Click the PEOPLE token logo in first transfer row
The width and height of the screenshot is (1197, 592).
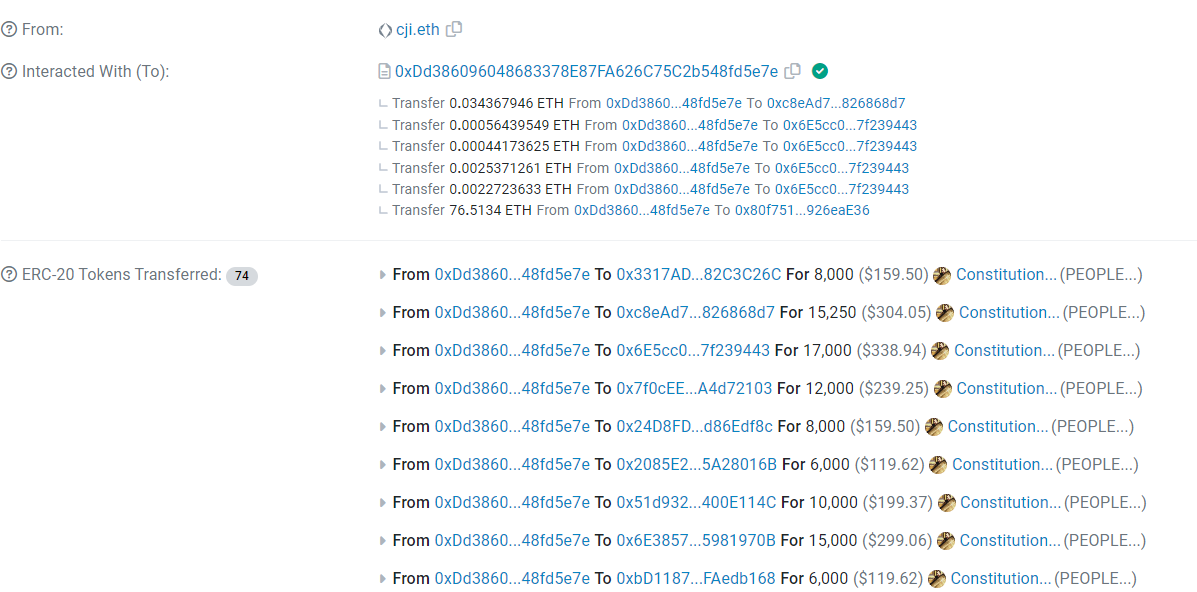click(941, 274)
